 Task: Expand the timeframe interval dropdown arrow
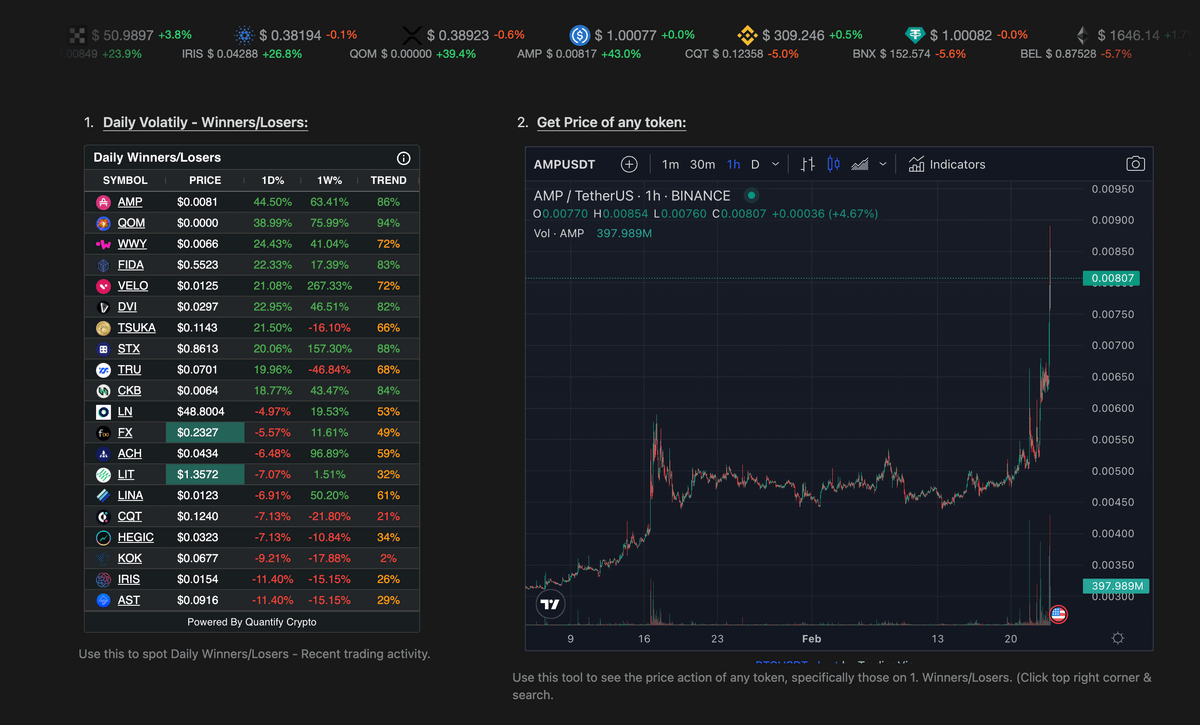pos(775,164)
